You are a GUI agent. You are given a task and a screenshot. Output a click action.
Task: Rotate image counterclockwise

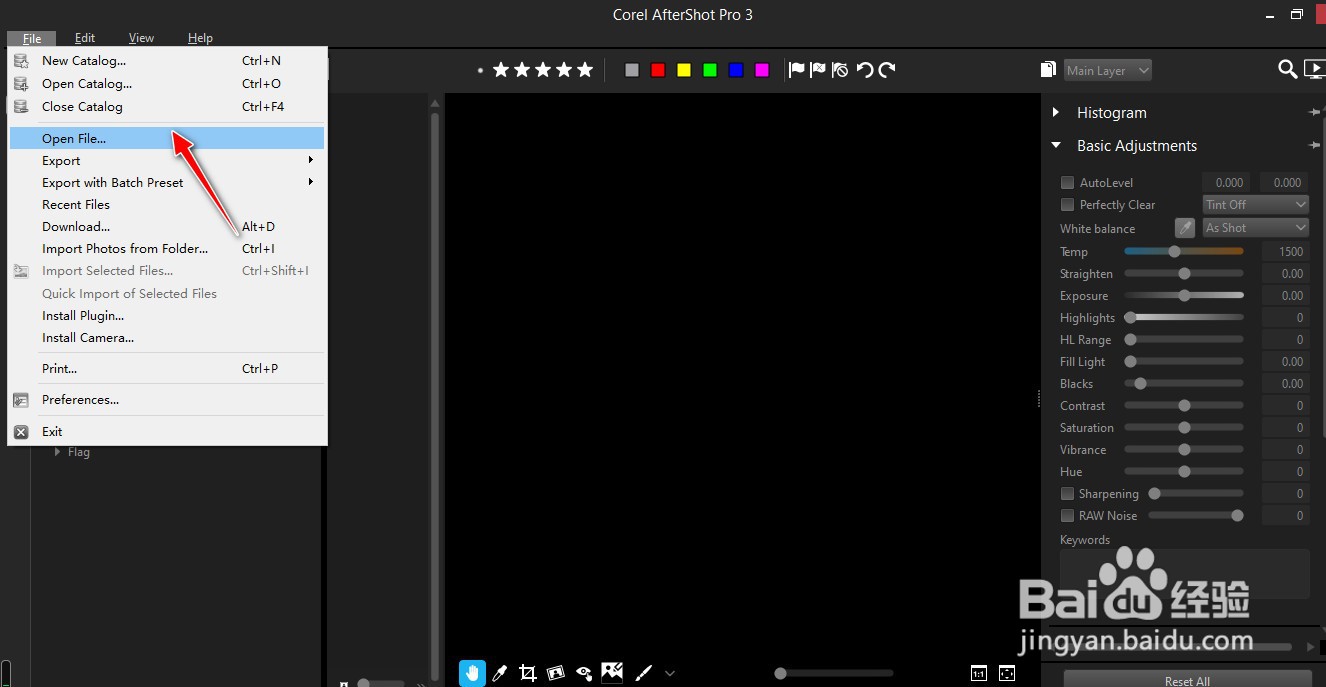point(865,70)
